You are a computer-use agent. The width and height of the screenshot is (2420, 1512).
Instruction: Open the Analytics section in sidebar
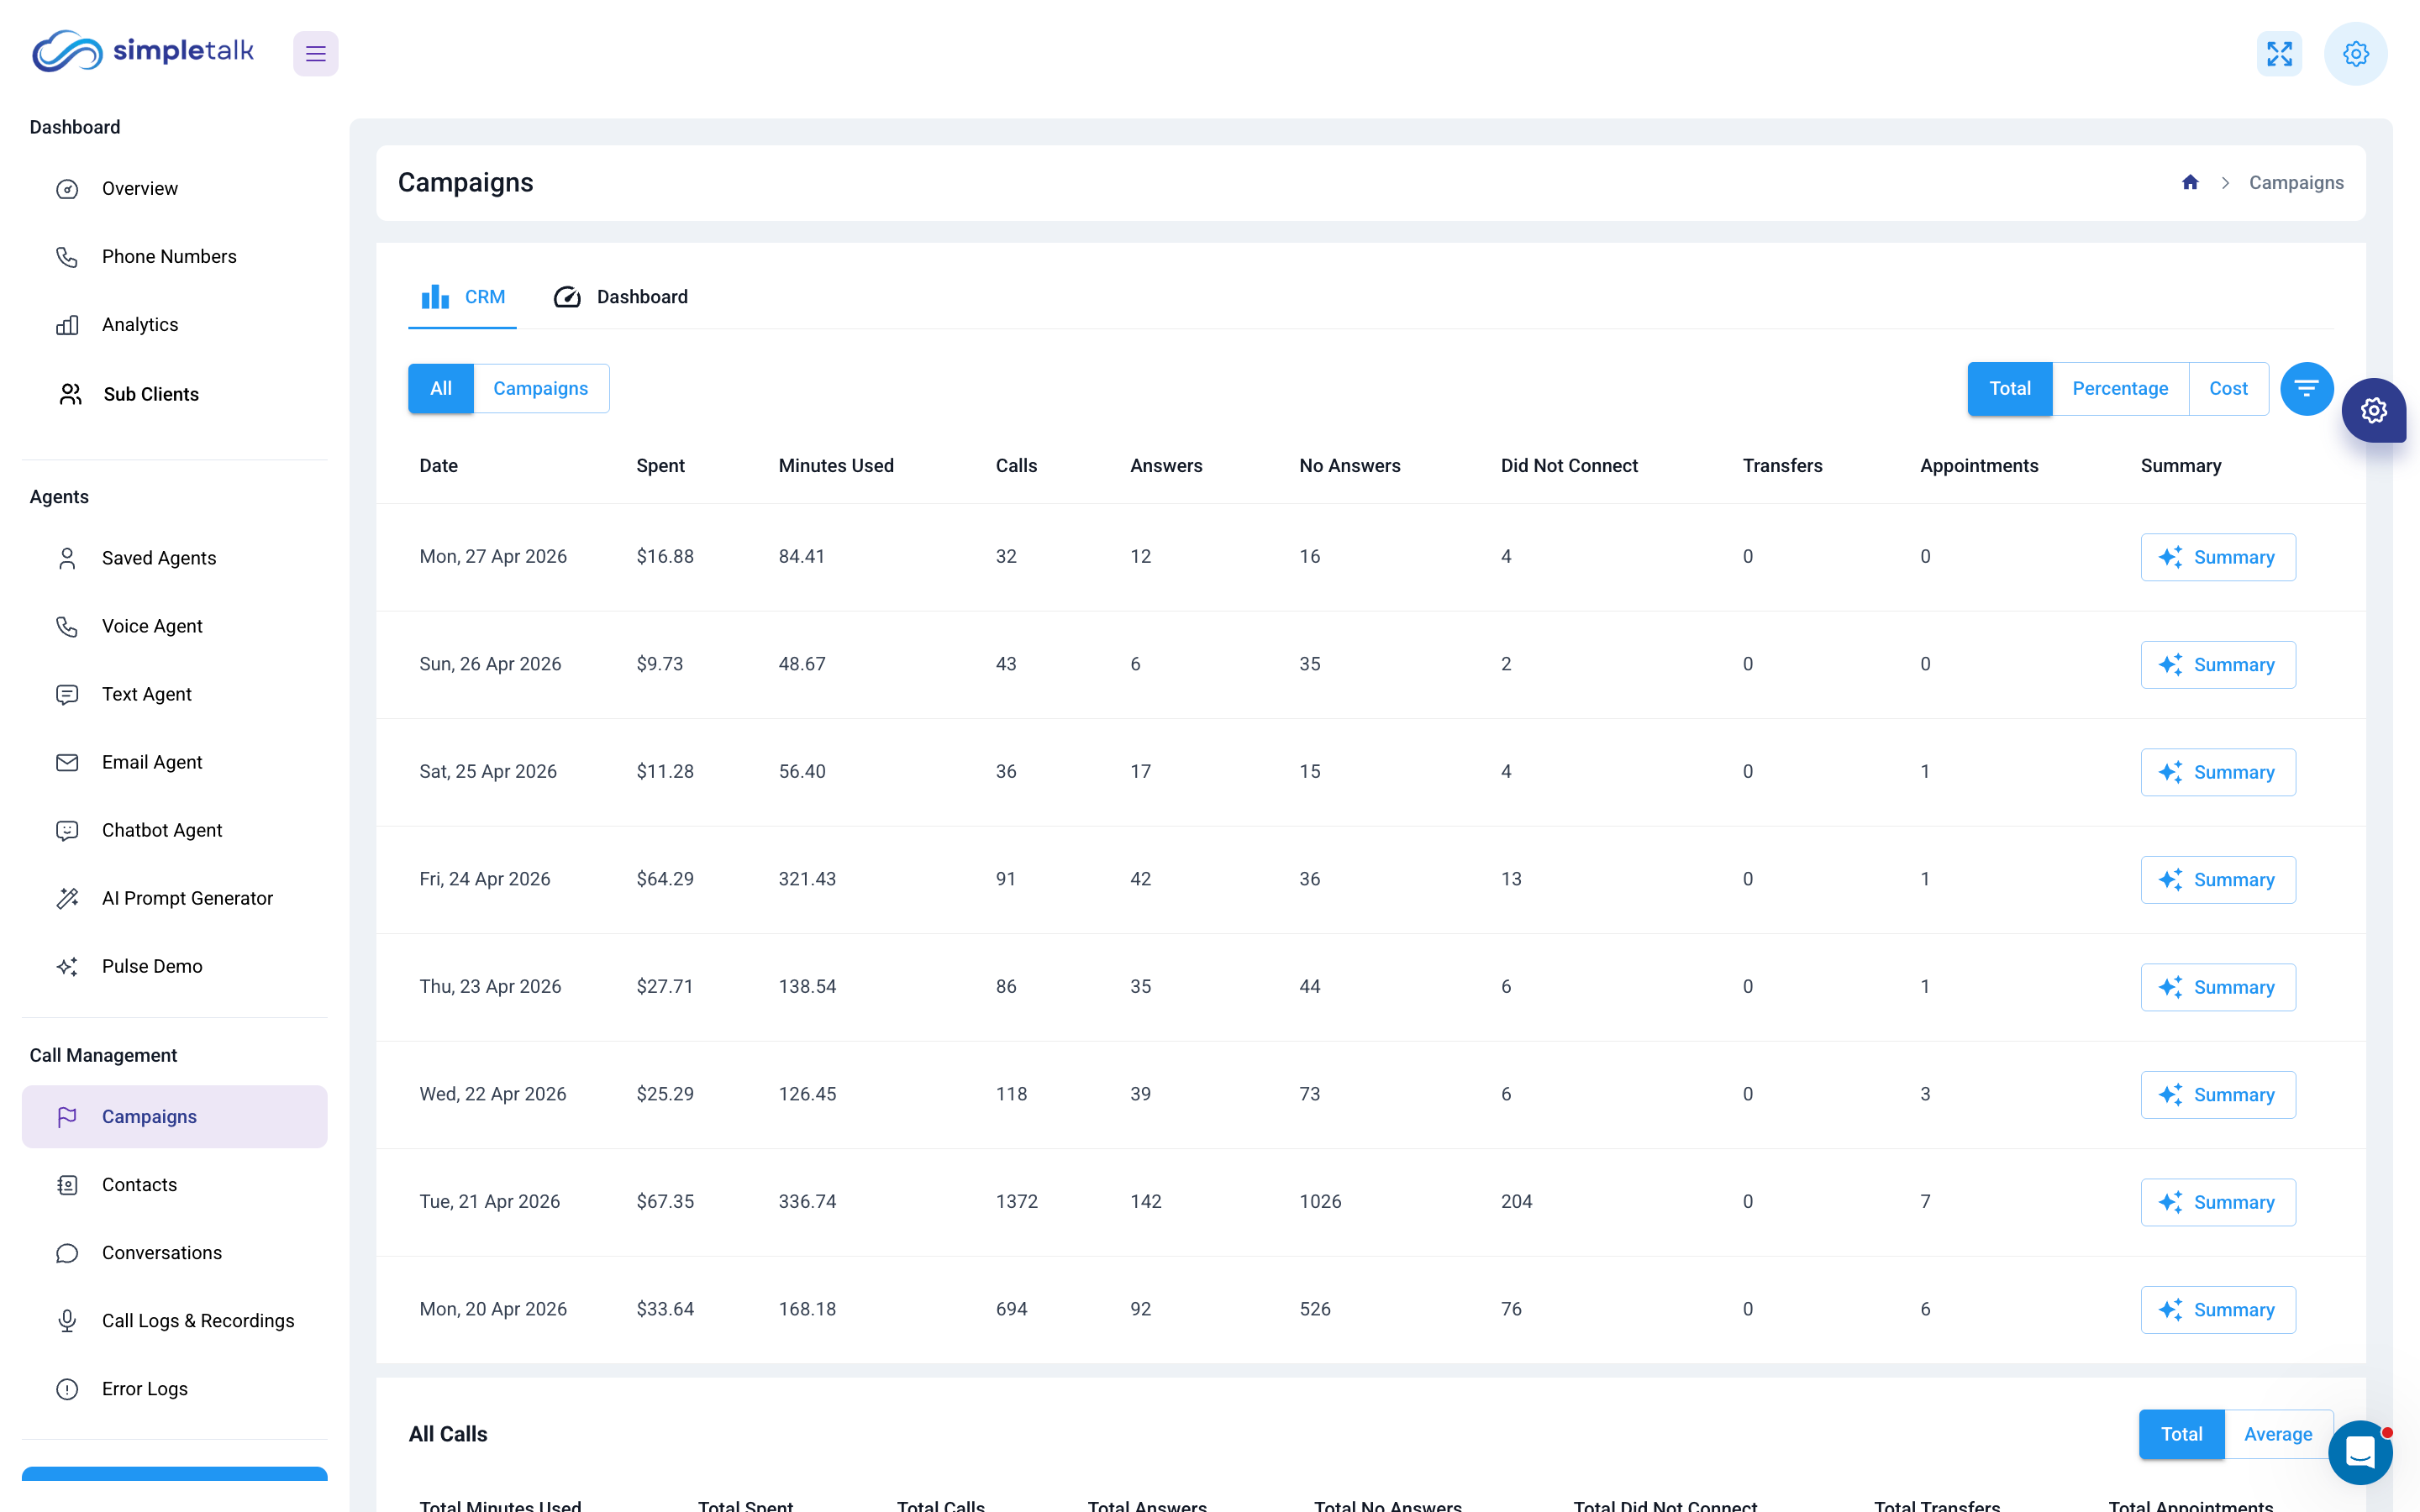point(140,324)
